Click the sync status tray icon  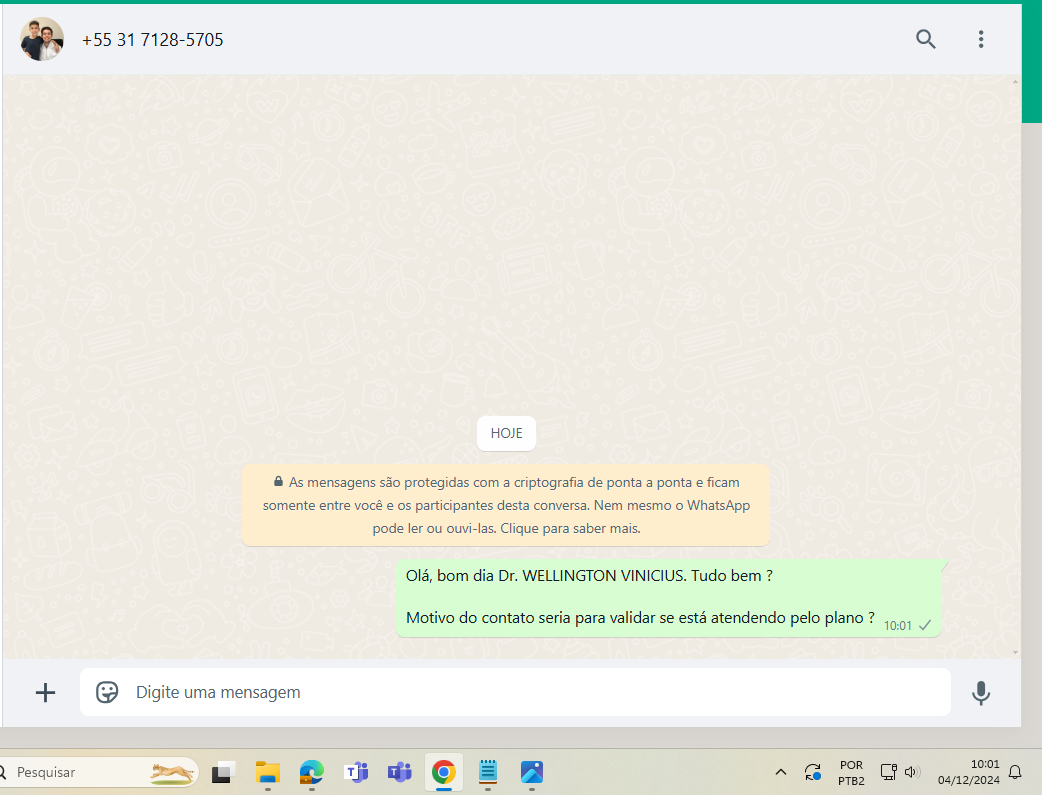pos(813,772)
